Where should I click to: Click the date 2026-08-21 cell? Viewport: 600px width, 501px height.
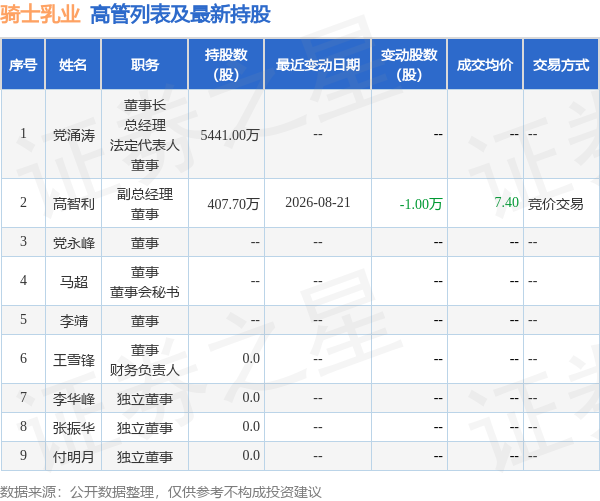[x=318, y=202]
